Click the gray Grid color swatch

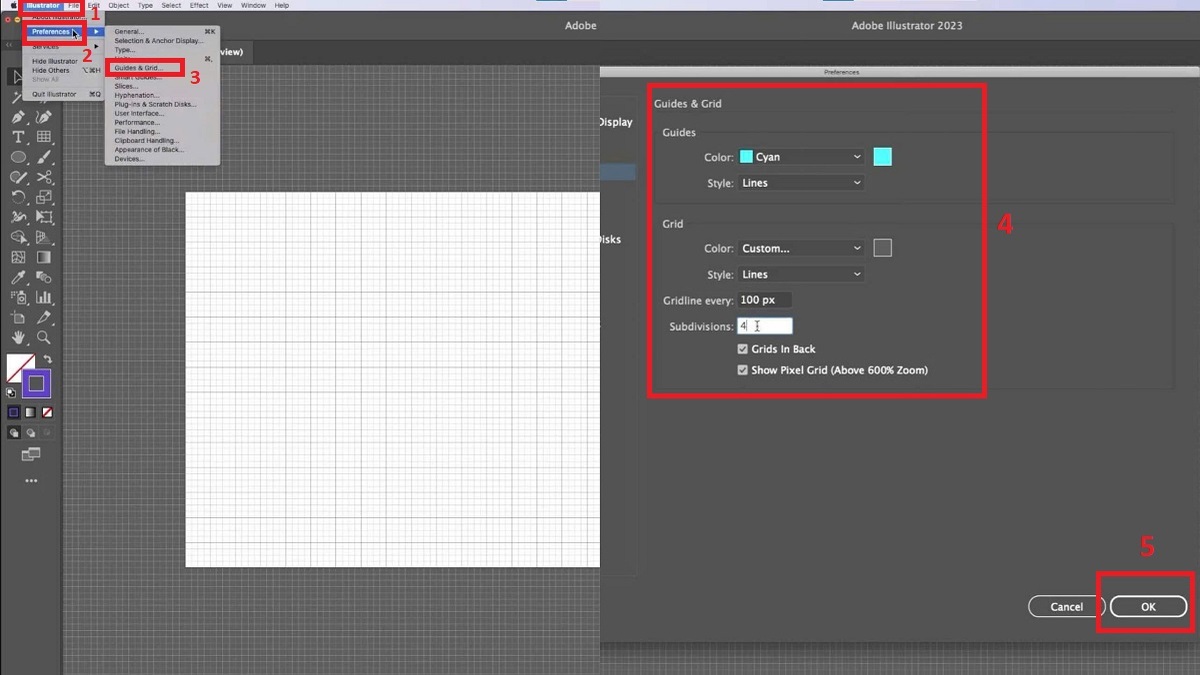(882, 248)
